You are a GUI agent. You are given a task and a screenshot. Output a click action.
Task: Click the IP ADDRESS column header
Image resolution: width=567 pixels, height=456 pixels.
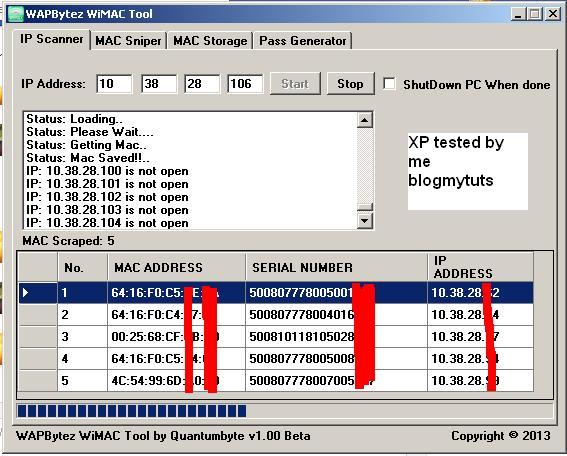(x=481, y=267)
